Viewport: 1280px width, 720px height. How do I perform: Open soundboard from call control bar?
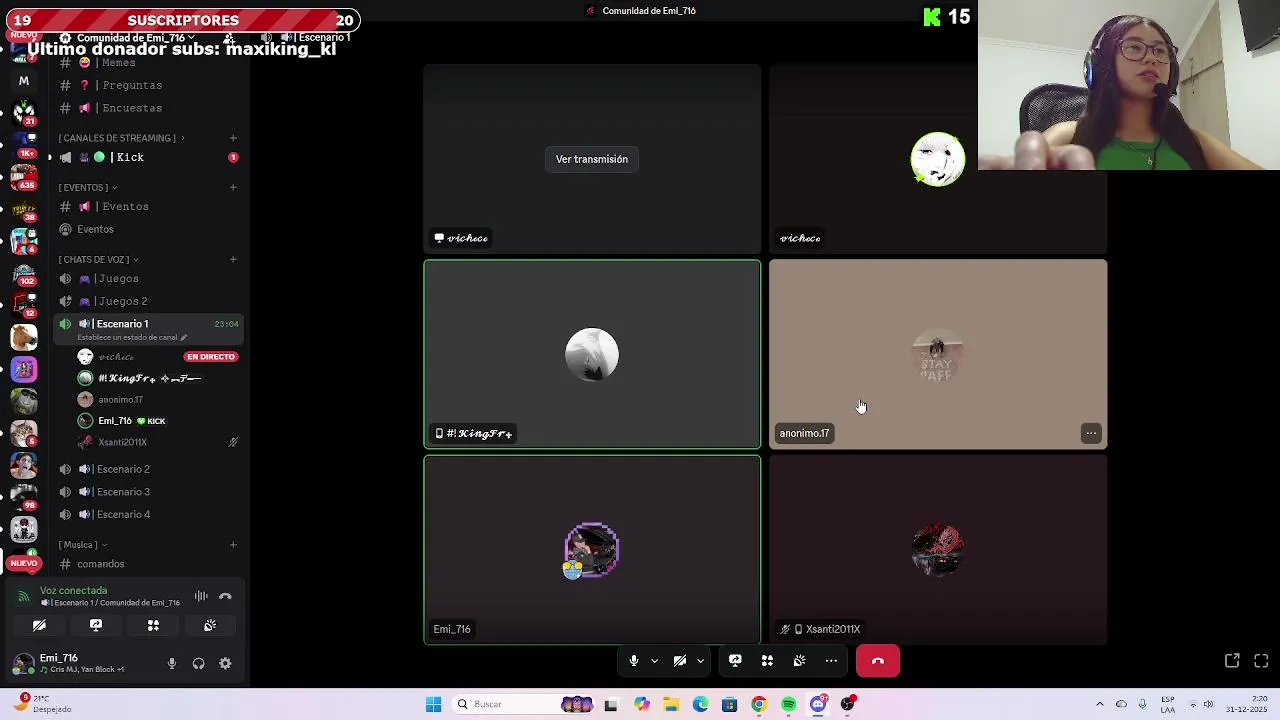coord(799,661)
